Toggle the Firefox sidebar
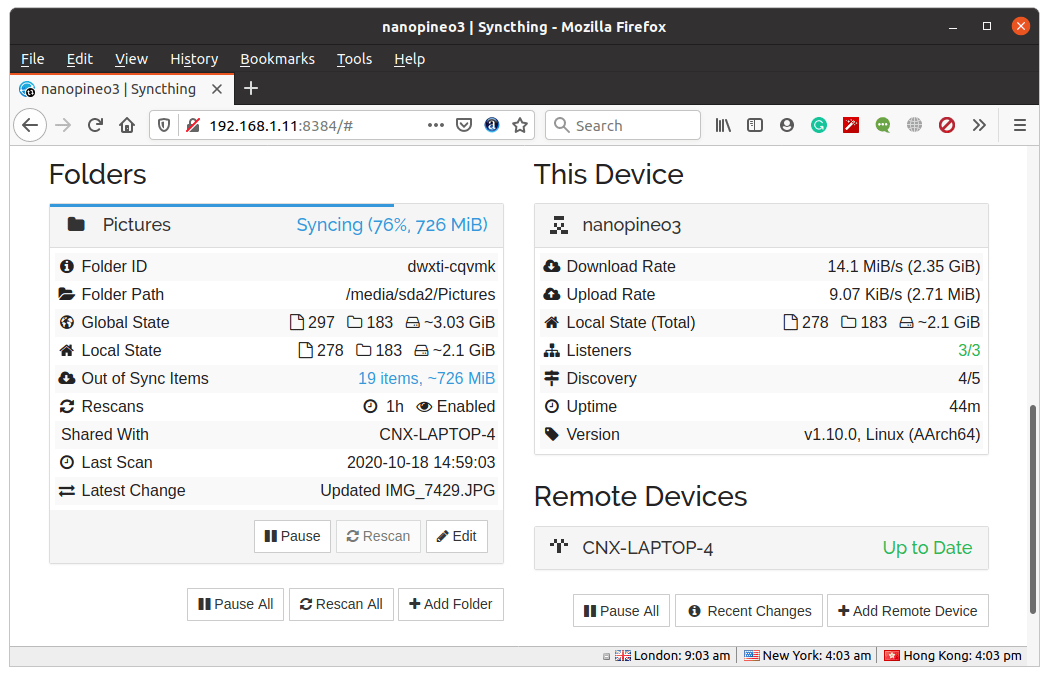This screenshot has width=1049, height=676. point(755,125)
